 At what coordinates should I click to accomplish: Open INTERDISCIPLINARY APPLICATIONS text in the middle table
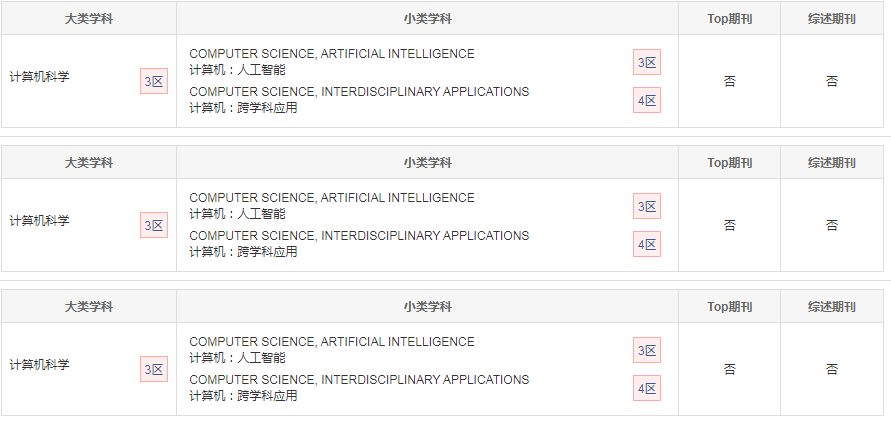tap(425, 236)
